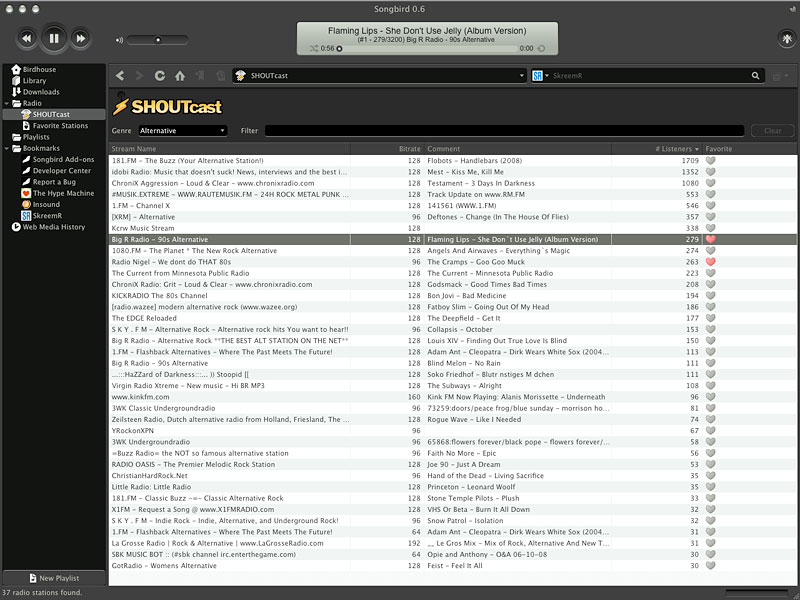Sort by the Stream Name column header
Viewport: 800px width, 600px height.
[230, 149]
